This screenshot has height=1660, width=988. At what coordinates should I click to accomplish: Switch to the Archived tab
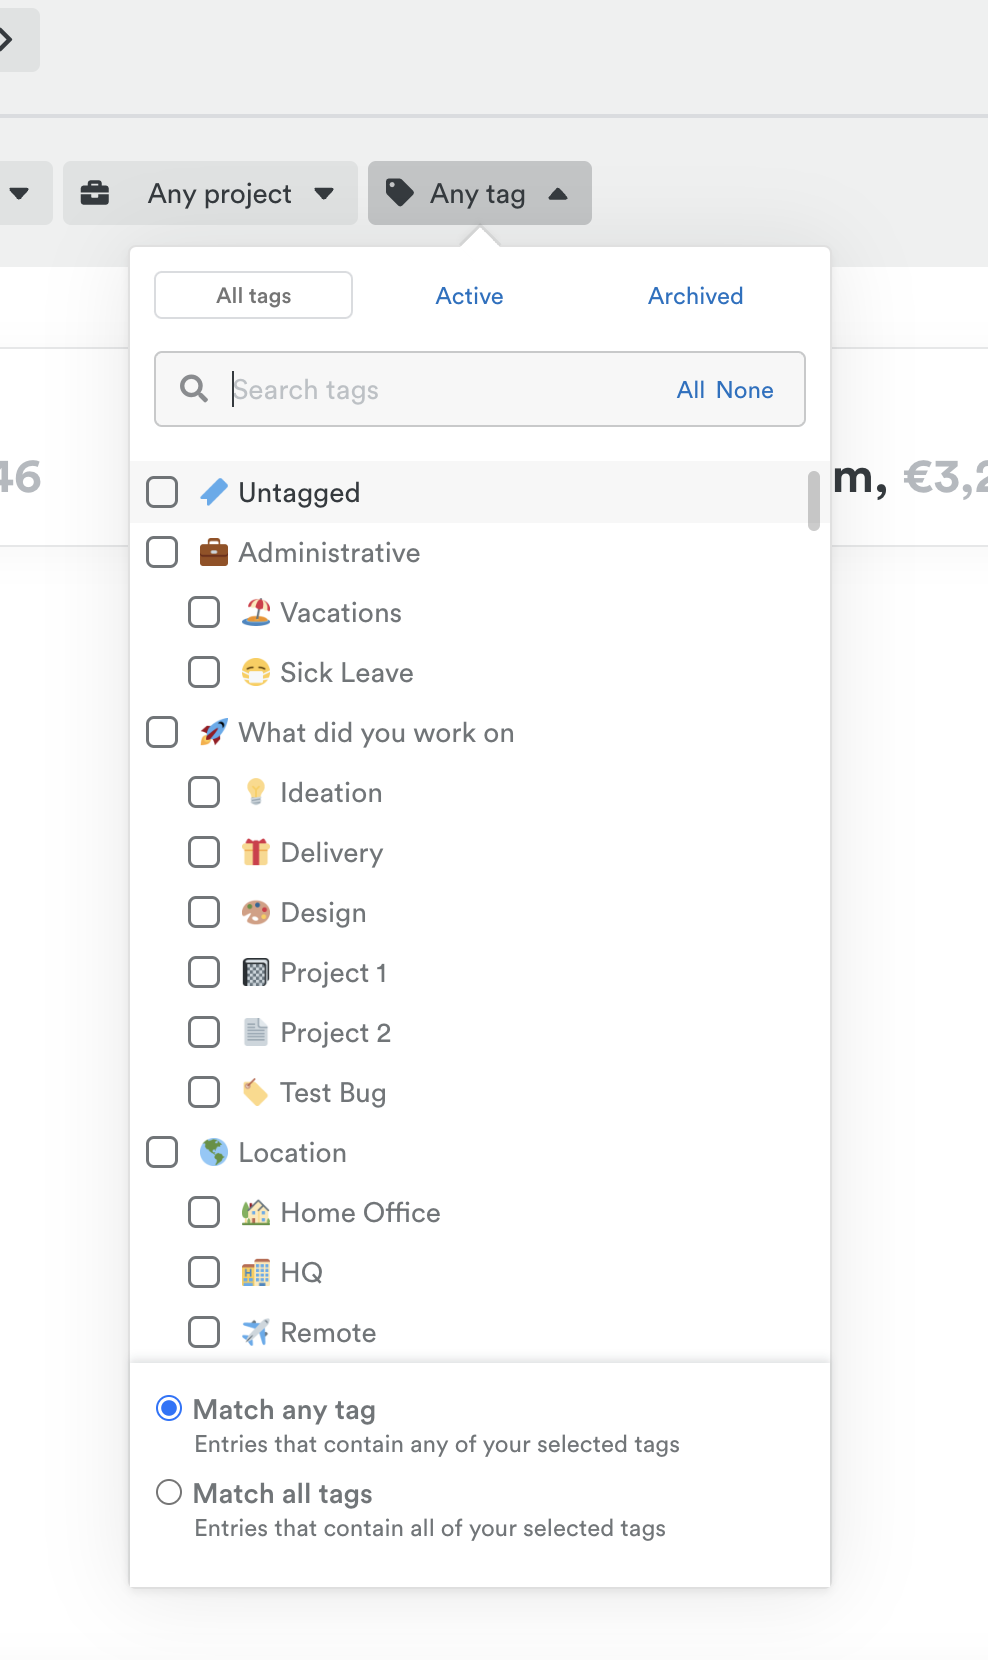click(x=695, y=296)
